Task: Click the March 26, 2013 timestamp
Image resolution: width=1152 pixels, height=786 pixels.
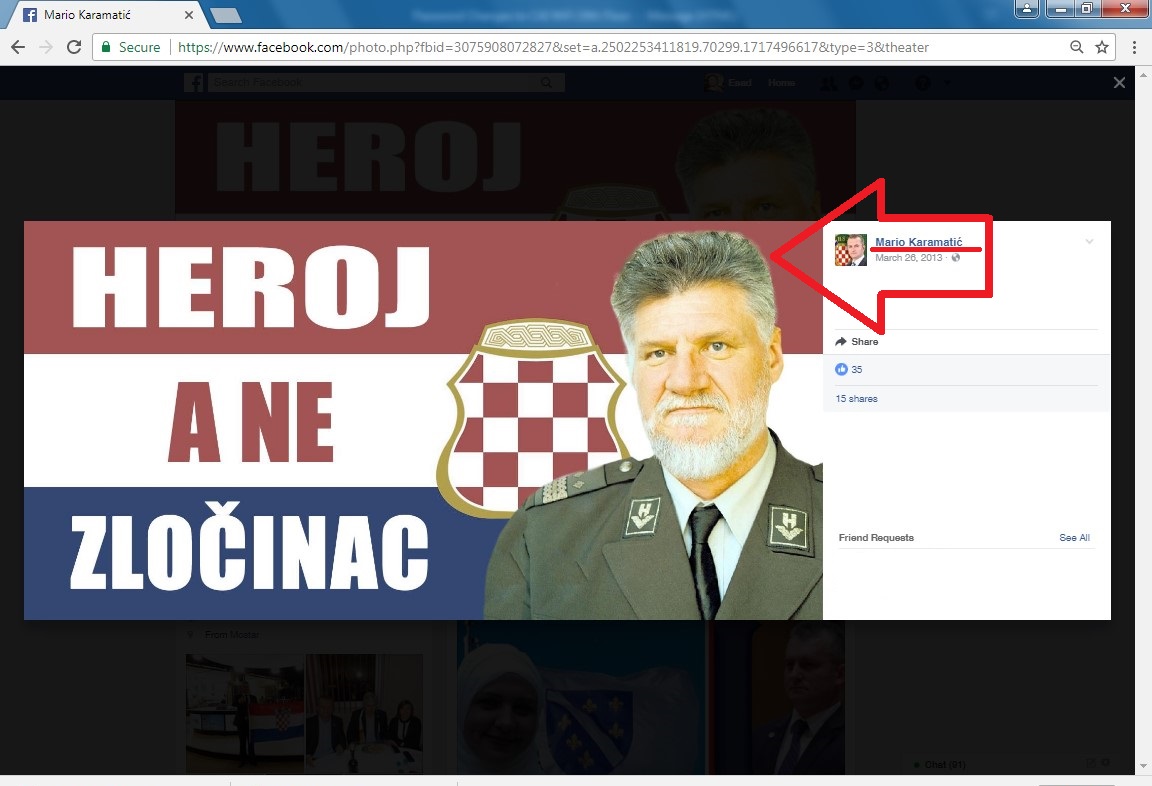Action: 908,258
